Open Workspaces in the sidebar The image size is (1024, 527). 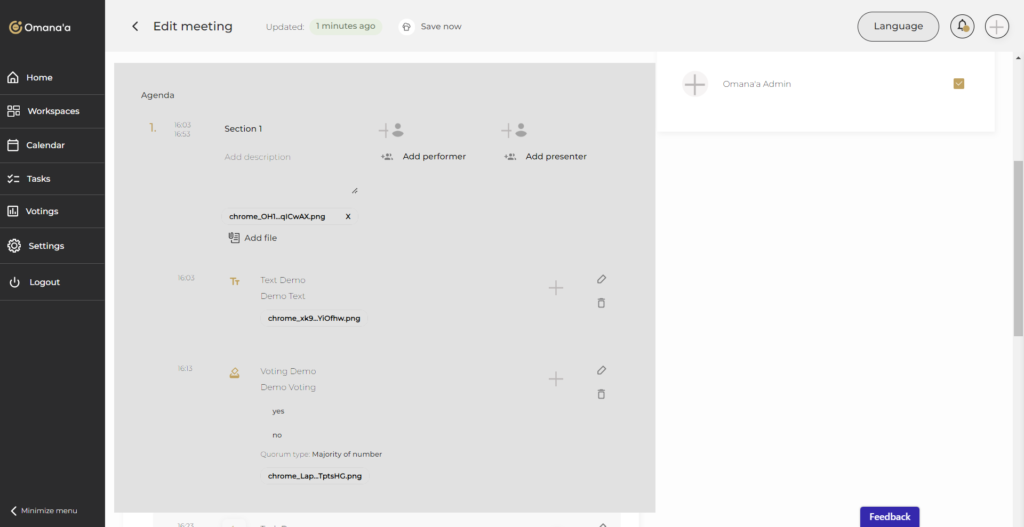[52, 111]
